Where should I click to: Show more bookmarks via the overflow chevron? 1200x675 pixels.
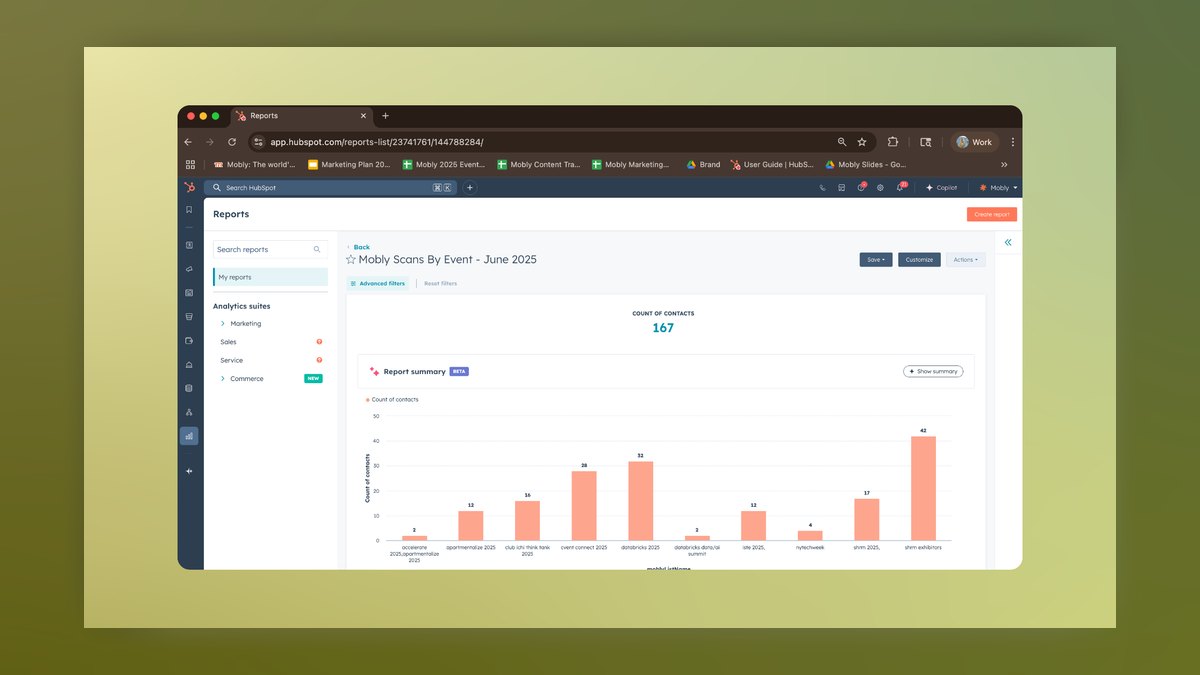1004,165
